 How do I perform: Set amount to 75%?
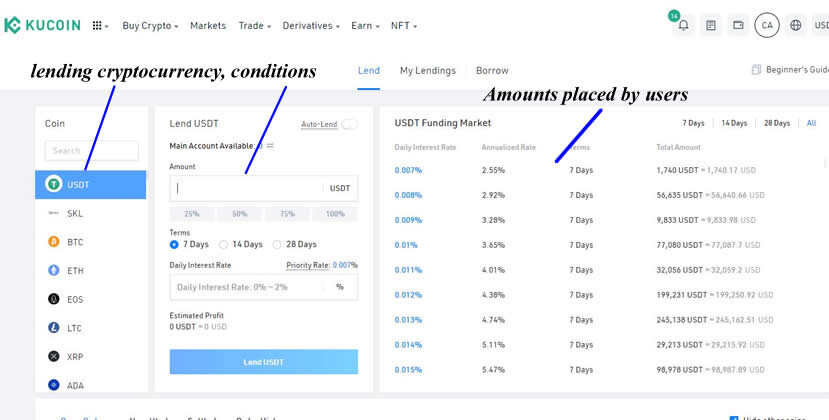(x=287, y=214)
